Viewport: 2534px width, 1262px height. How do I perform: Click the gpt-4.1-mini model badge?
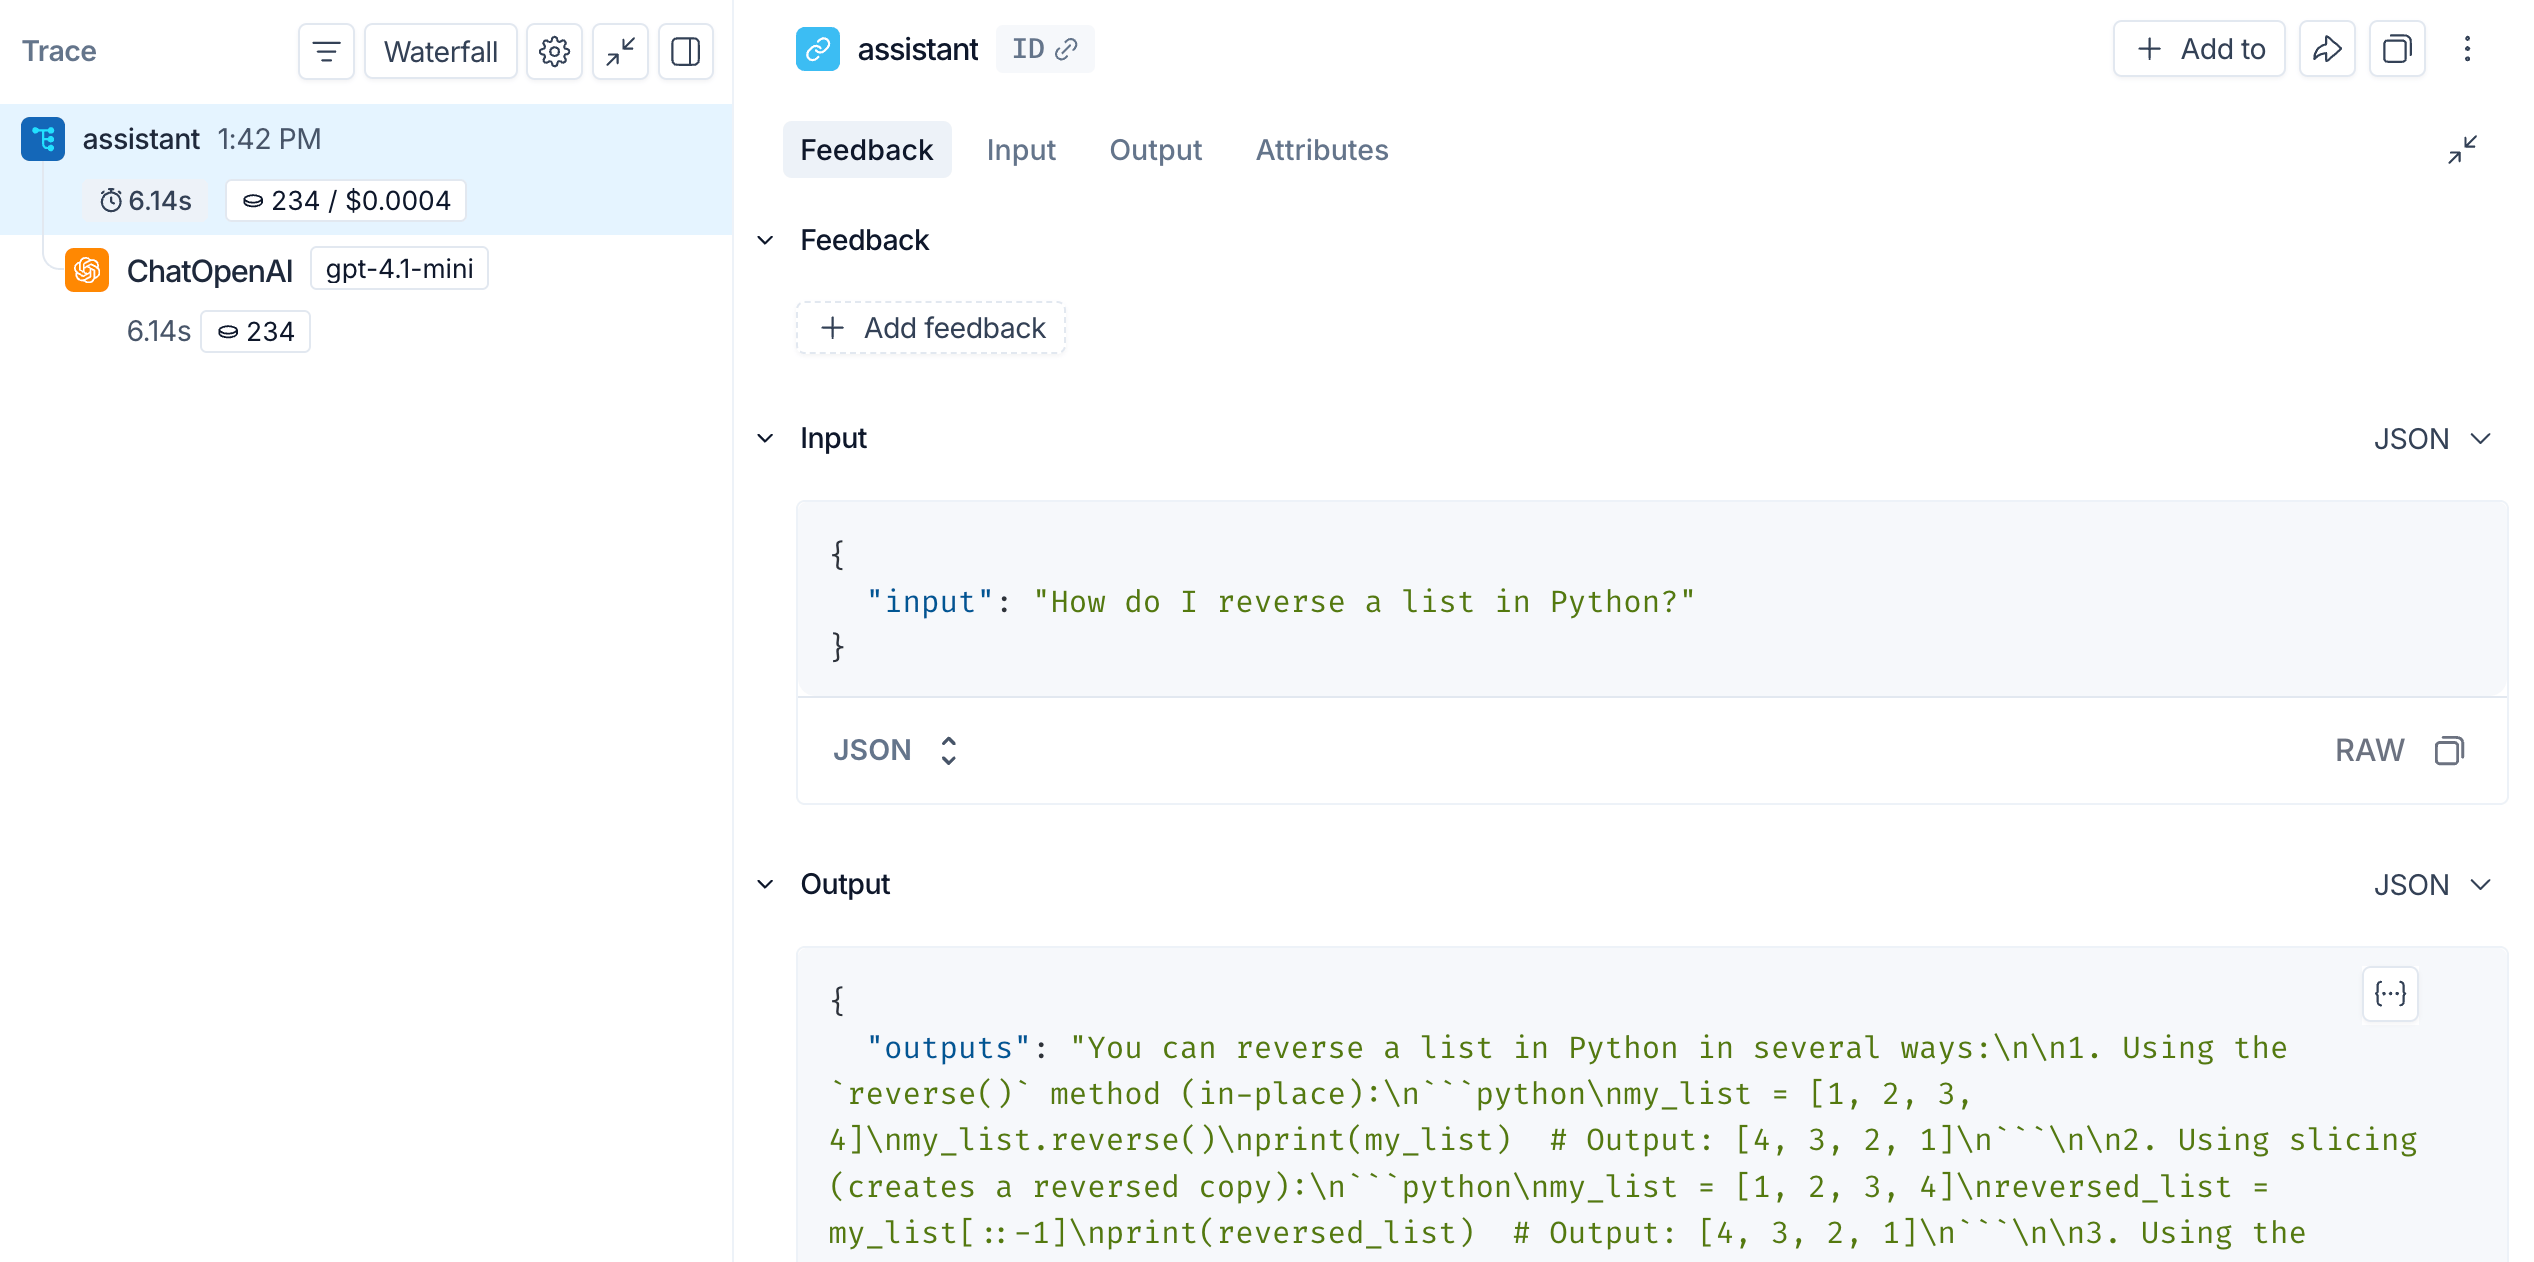point(399,269)
